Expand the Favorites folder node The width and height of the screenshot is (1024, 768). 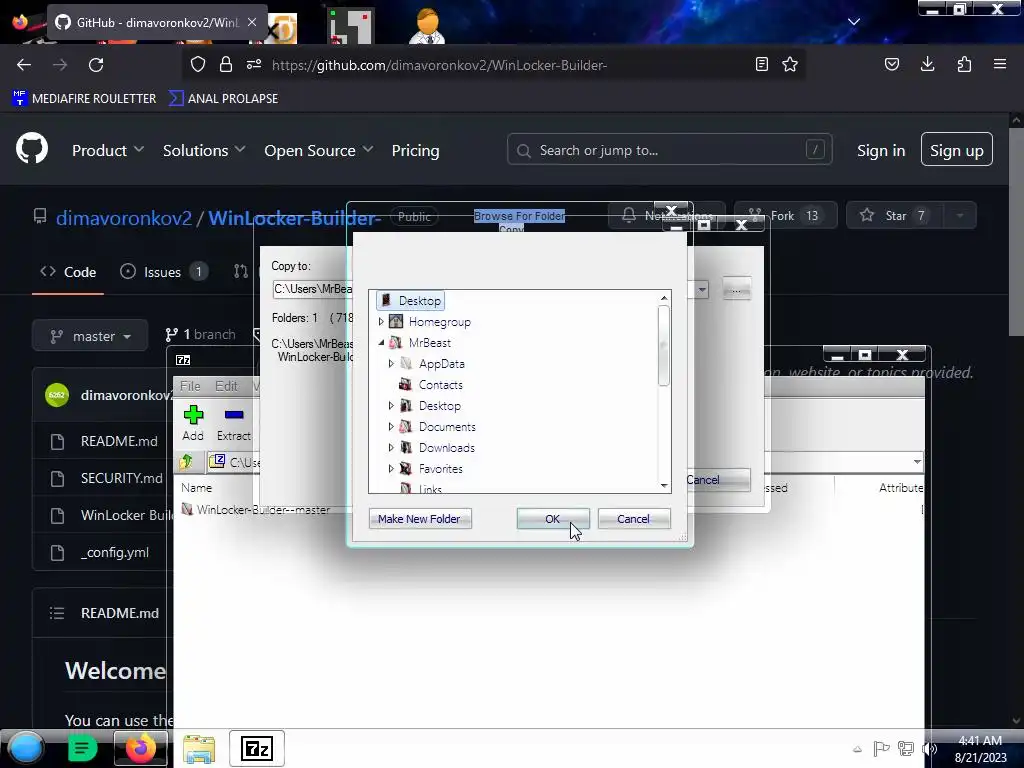(x=391, y=468)
